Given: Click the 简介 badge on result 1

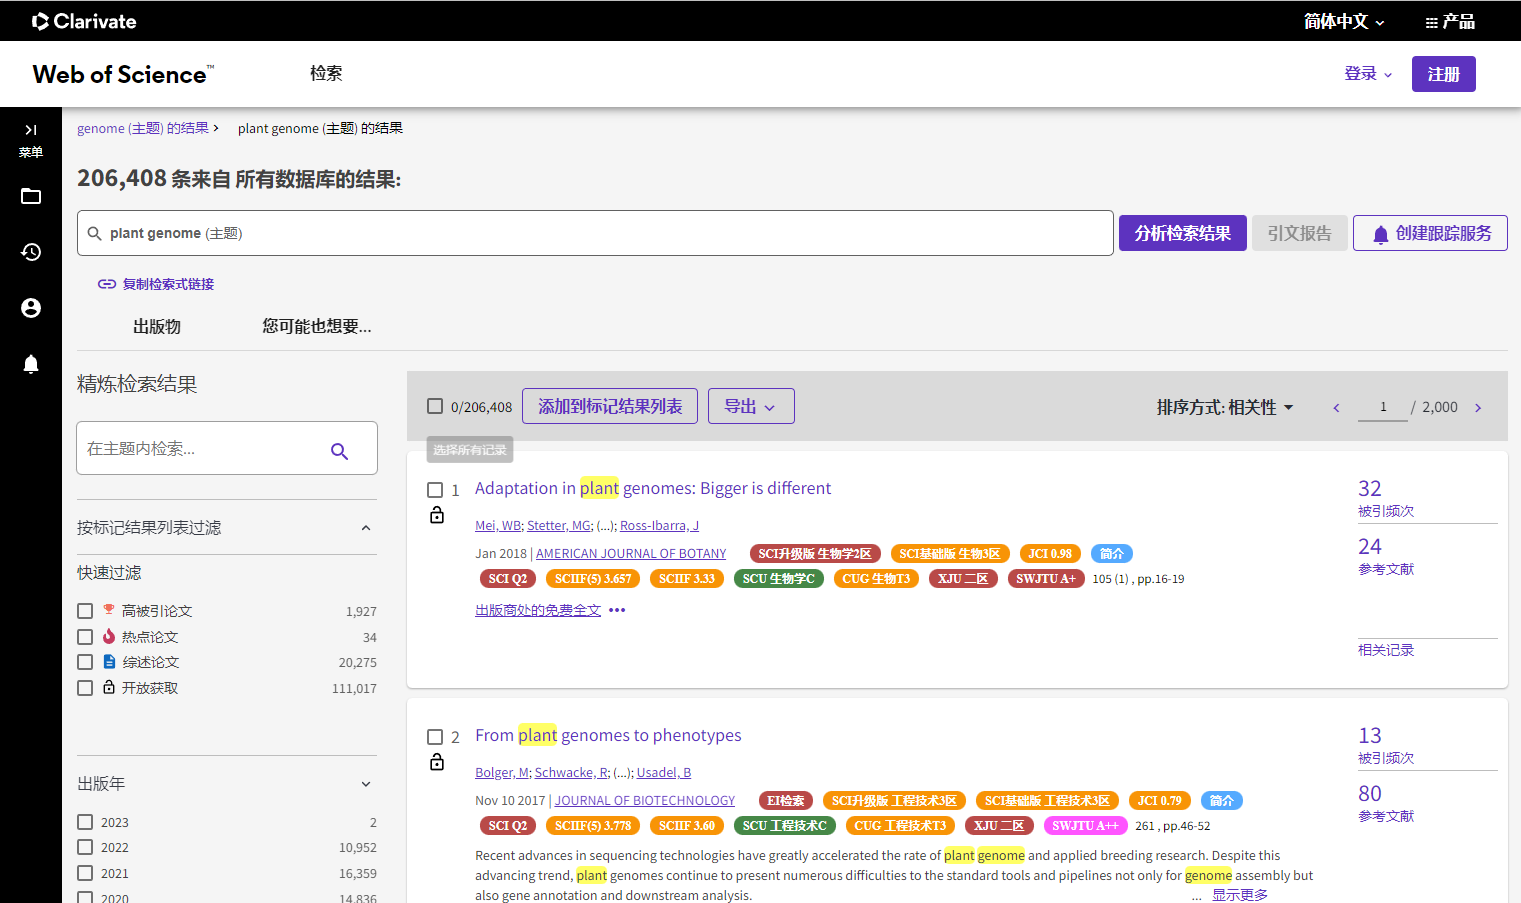Looking at the screenshot, I should [1112, 554].
